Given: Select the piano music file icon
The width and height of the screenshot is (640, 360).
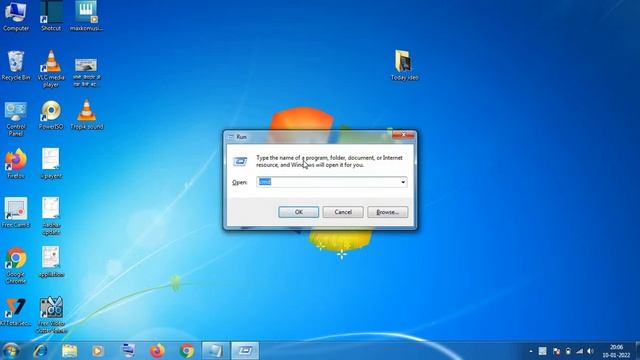Looking at the screenshot, I should 86,16.
